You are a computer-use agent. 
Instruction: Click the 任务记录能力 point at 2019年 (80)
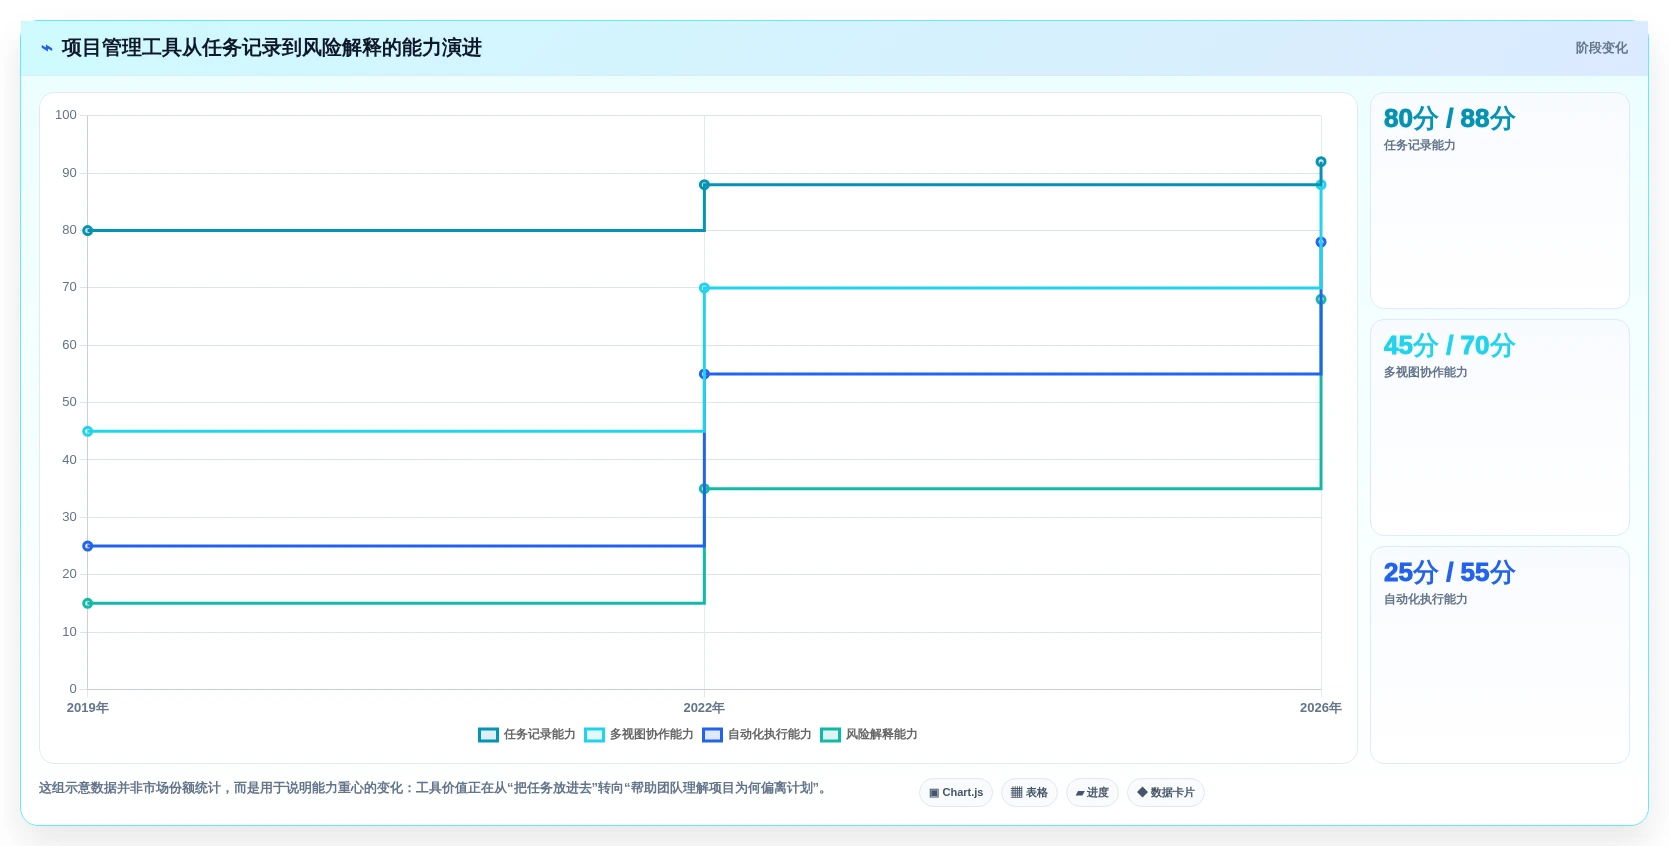click(x=88, y=230)
